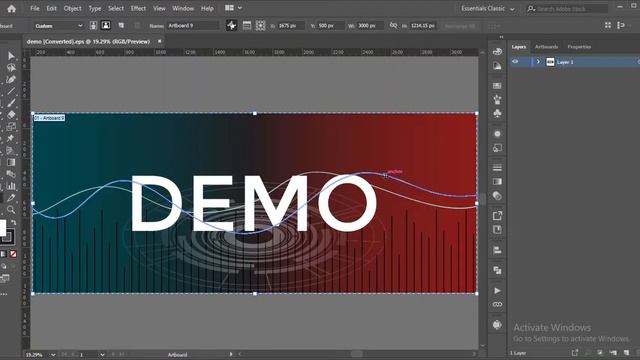This screenshot has height=360, width=640.
Task: Click the reference point locator
Action: [x=260, y=25]
